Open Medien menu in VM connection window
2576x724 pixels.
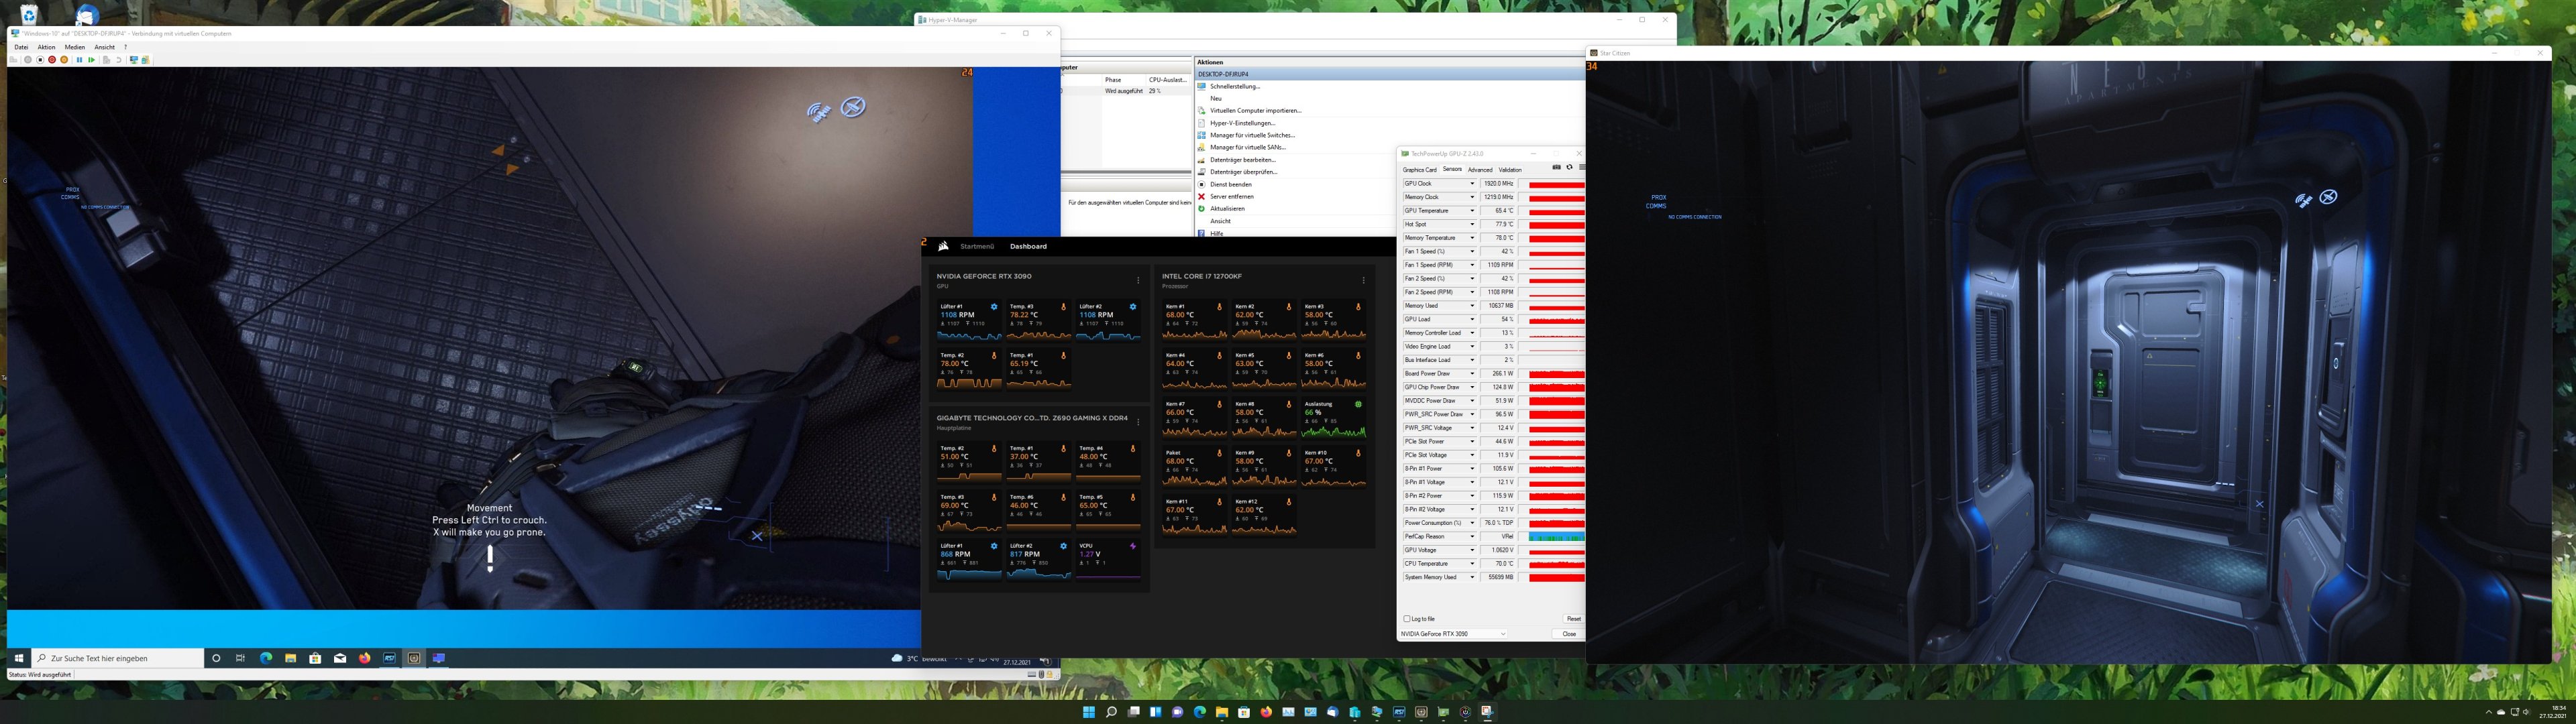tap(75, 47)
